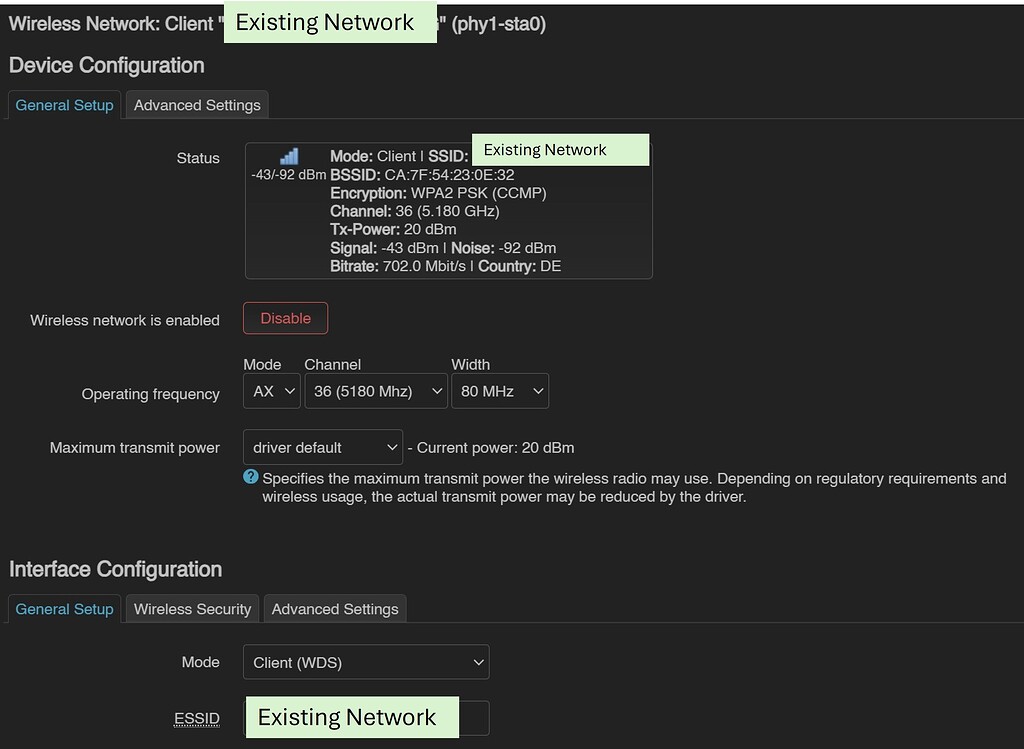Switch to Advanced Settings tab under Device Configuration
Viewport: 1024px width, 749px height.
point(196,104)
